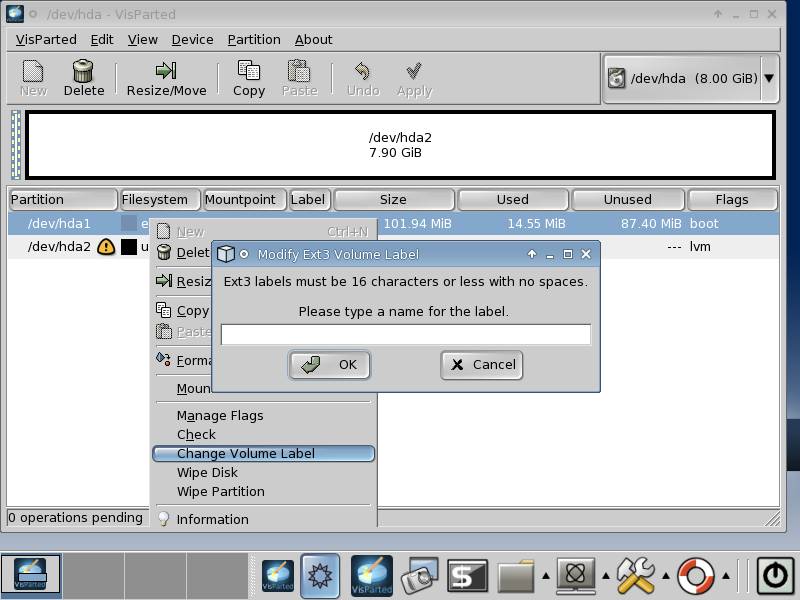This screenshot has width=800, height=600.
Task: Sort by the Partition column header
Action: 62,199
